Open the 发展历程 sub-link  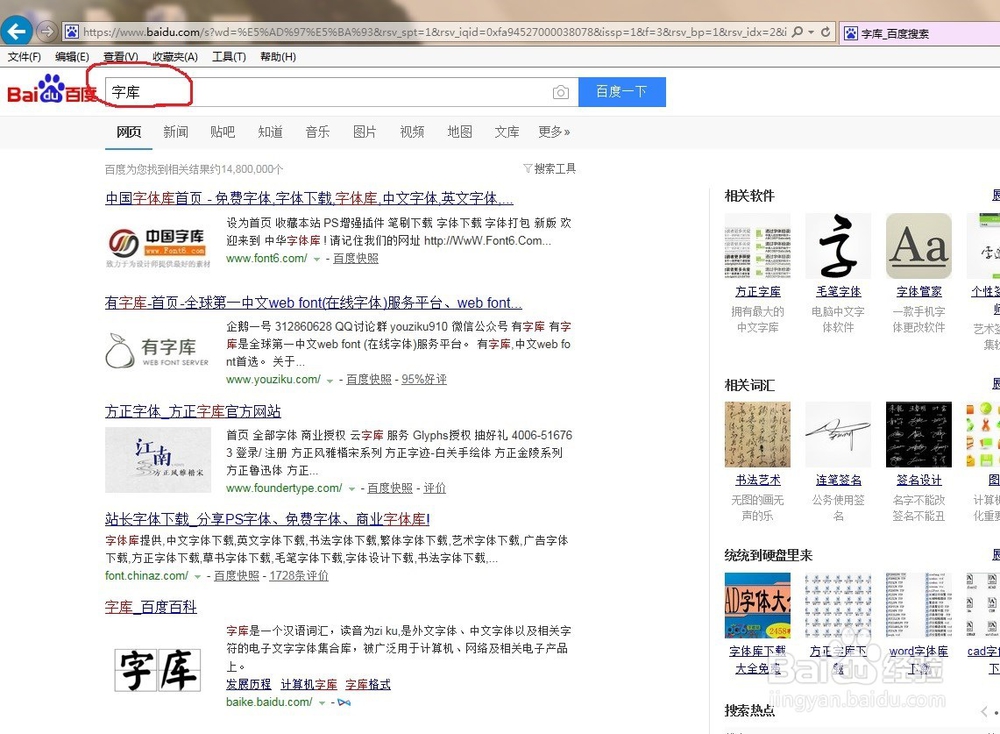[x=249, y=684]
